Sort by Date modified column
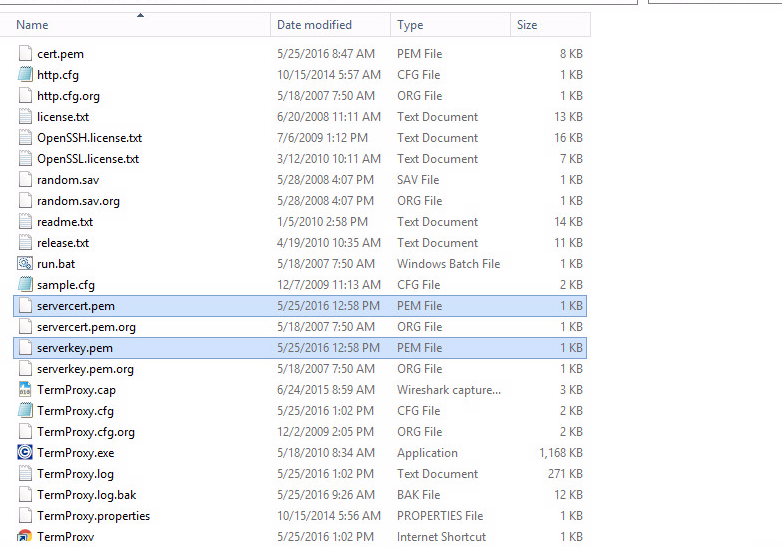Image resolution: width=782 pixels, height=547 pixels. tap(314, 25)
